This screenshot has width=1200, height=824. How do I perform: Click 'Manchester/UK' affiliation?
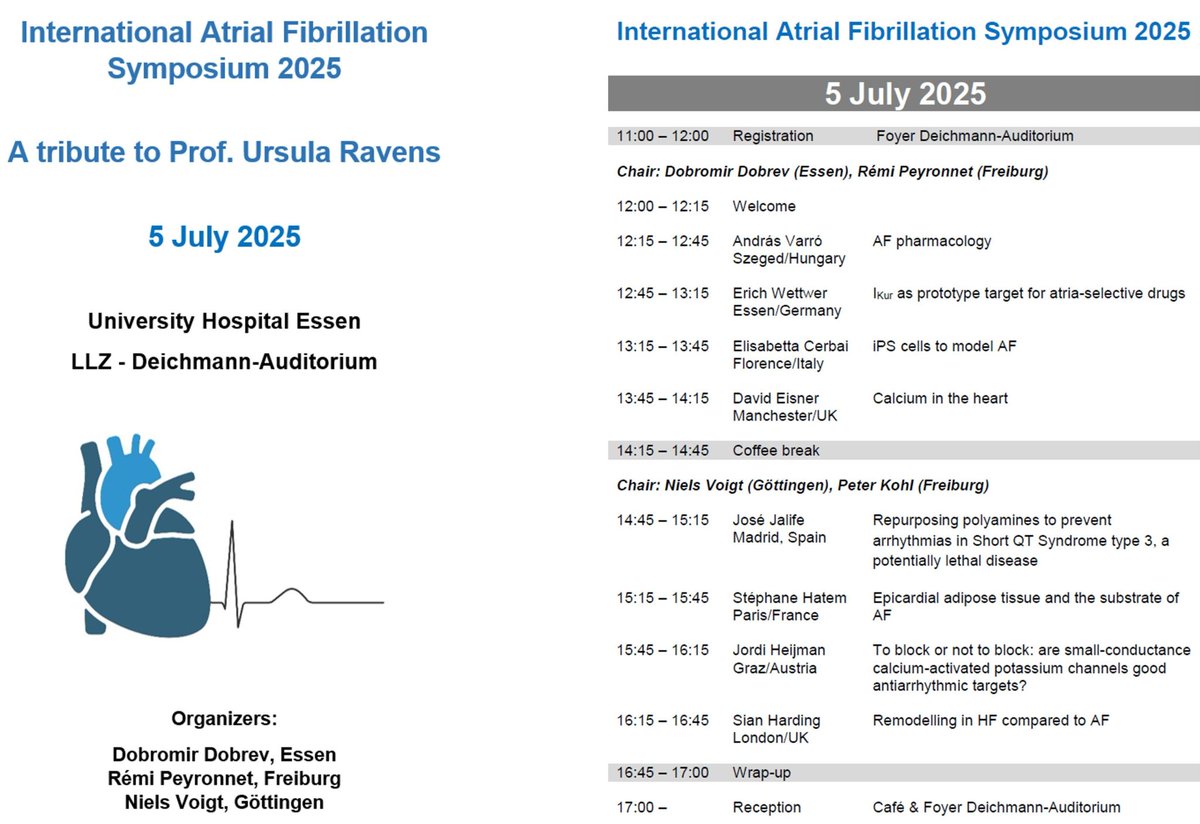point(783,415)
